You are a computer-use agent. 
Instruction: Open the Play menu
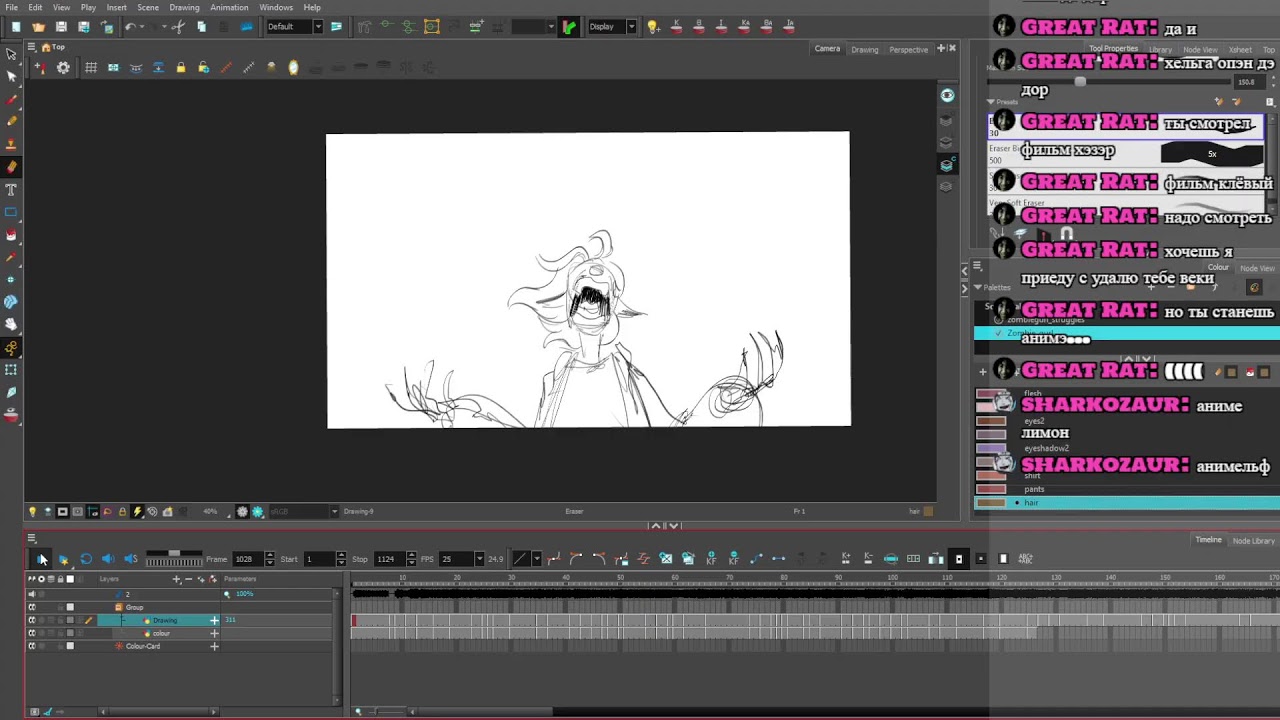(88, 7)
